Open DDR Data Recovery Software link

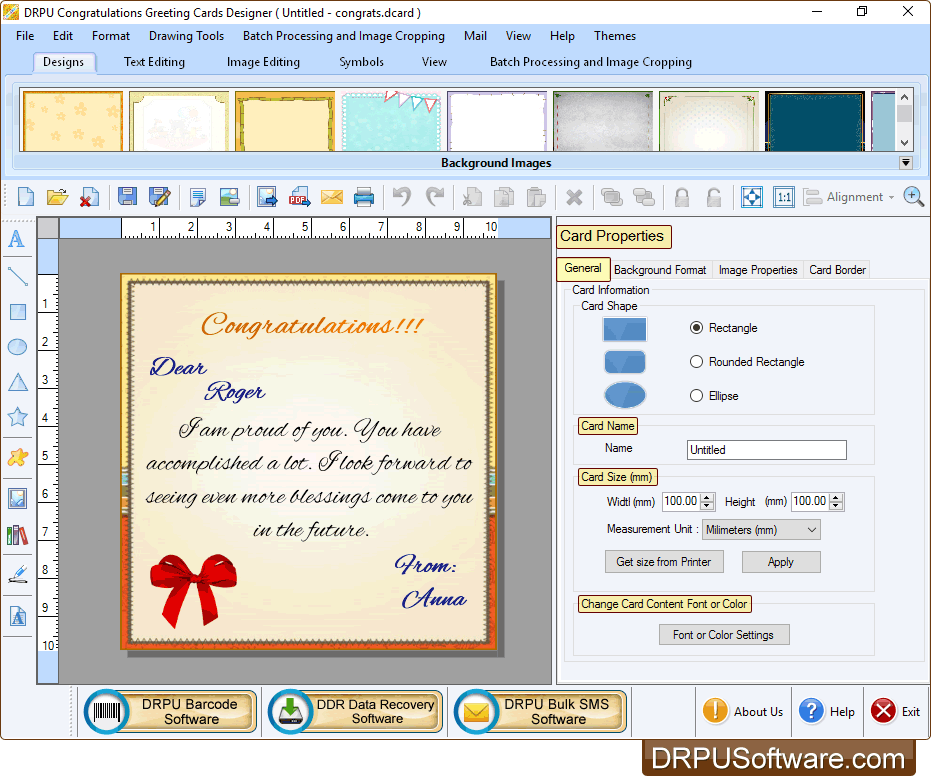355,711
